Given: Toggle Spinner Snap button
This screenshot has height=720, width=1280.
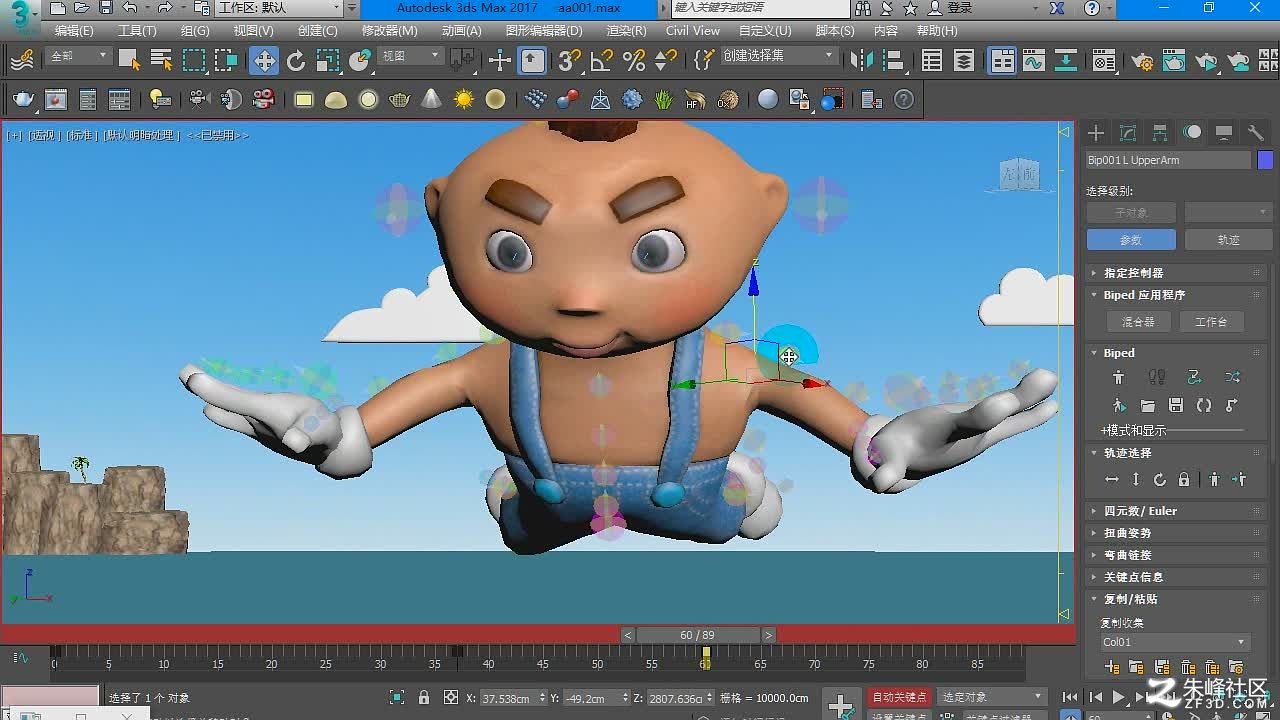Looking at the screenshot, I should pyautogui.click(x=666, y=61).
